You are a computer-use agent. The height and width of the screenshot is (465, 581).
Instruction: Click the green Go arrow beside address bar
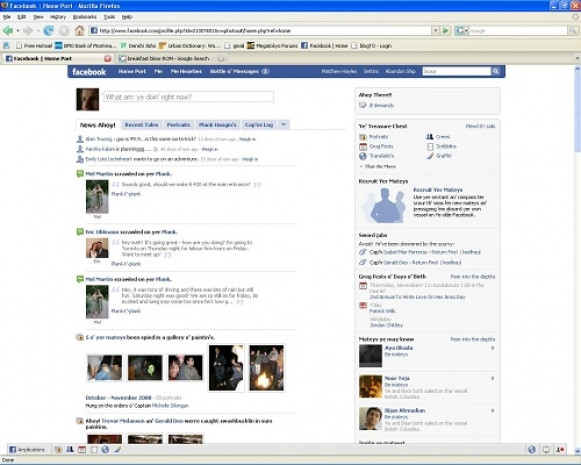[x=446, y=31]
